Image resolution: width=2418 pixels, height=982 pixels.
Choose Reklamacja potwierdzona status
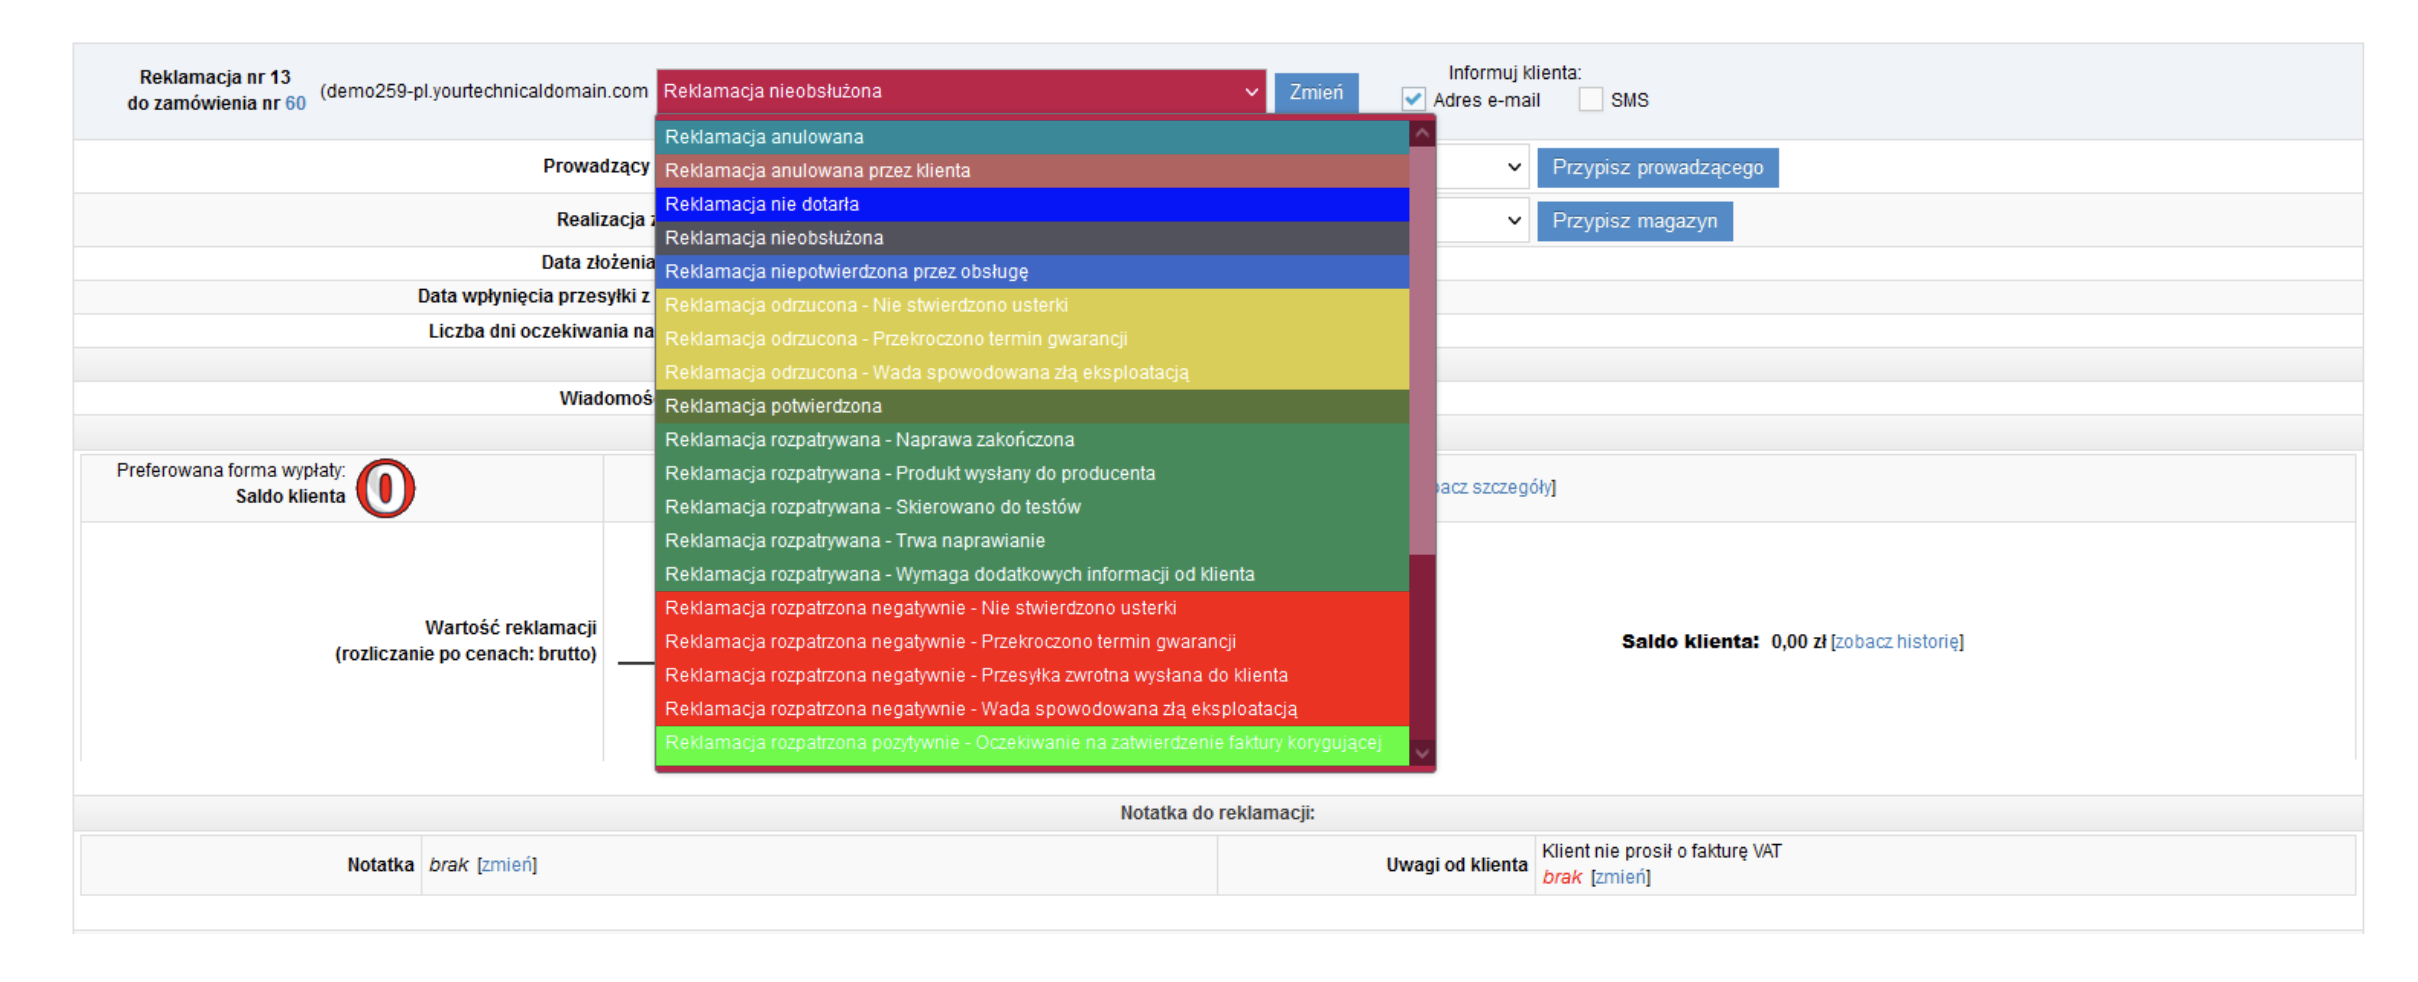coord(1032,406)
